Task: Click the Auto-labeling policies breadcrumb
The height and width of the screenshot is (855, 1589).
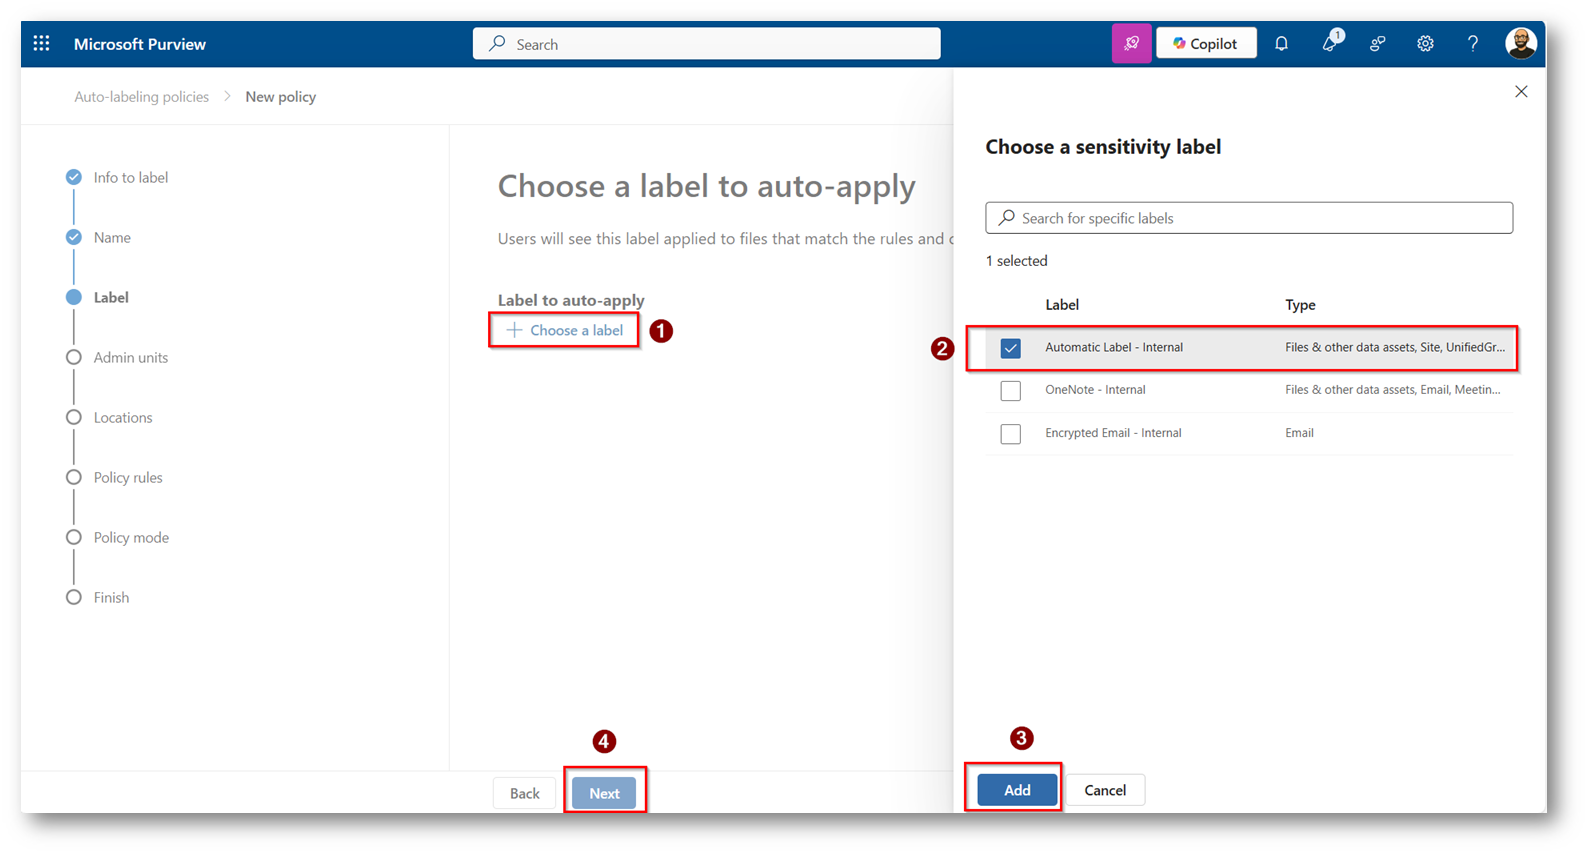Action: tap(141, 97)
